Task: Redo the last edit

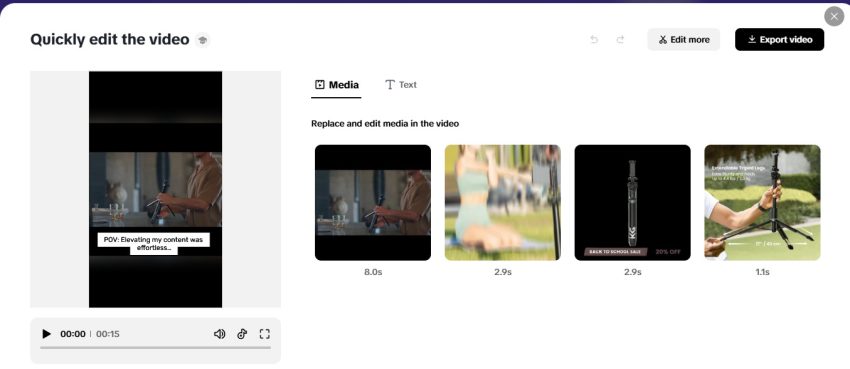Action: [x=620, y=40]
